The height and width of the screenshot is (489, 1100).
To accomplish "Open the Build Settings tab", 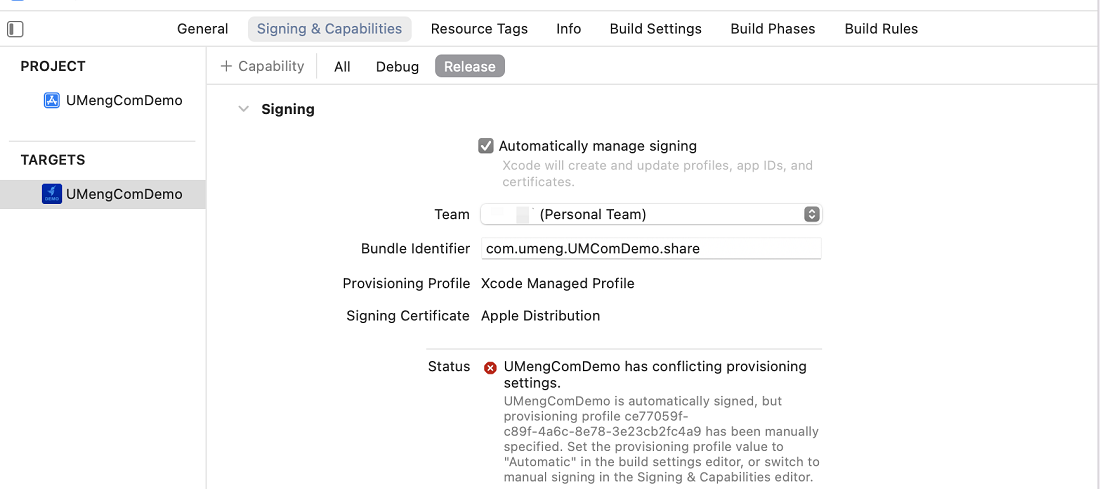I will pos(656,29).
